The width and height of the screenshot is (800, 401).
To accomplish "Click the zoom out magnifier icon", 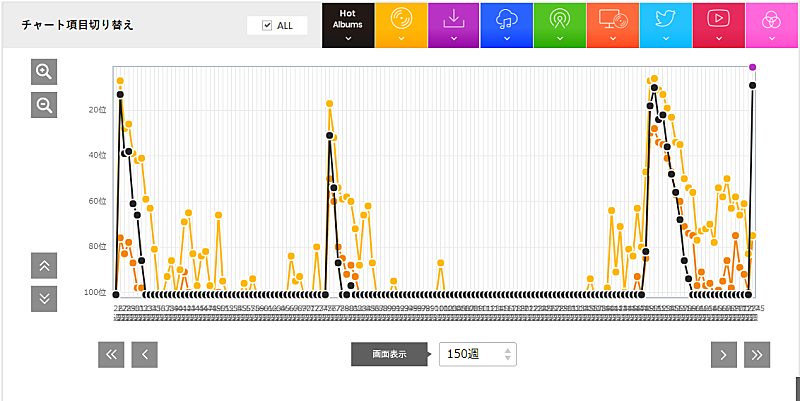I will click(44, 105).
